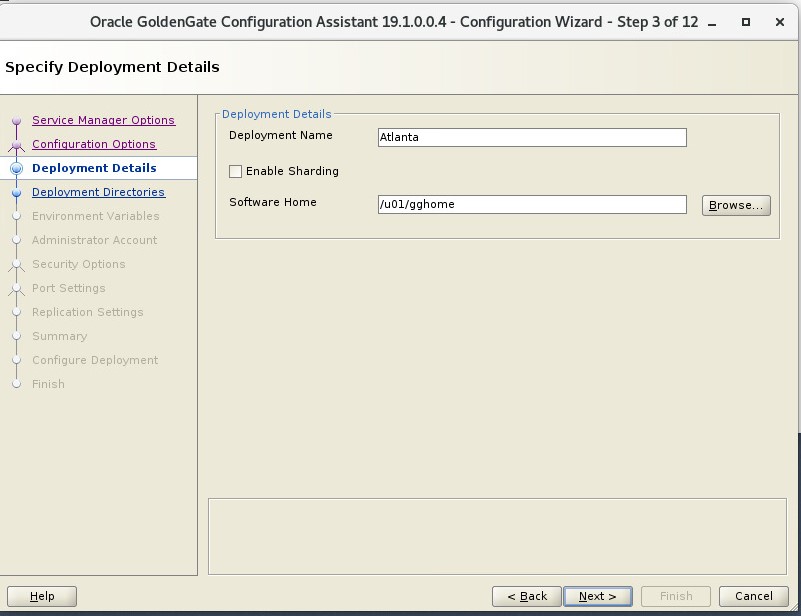Click the Replication Settings step label
801x616 pixels.
pyautogui.click(x=88, y=312)
